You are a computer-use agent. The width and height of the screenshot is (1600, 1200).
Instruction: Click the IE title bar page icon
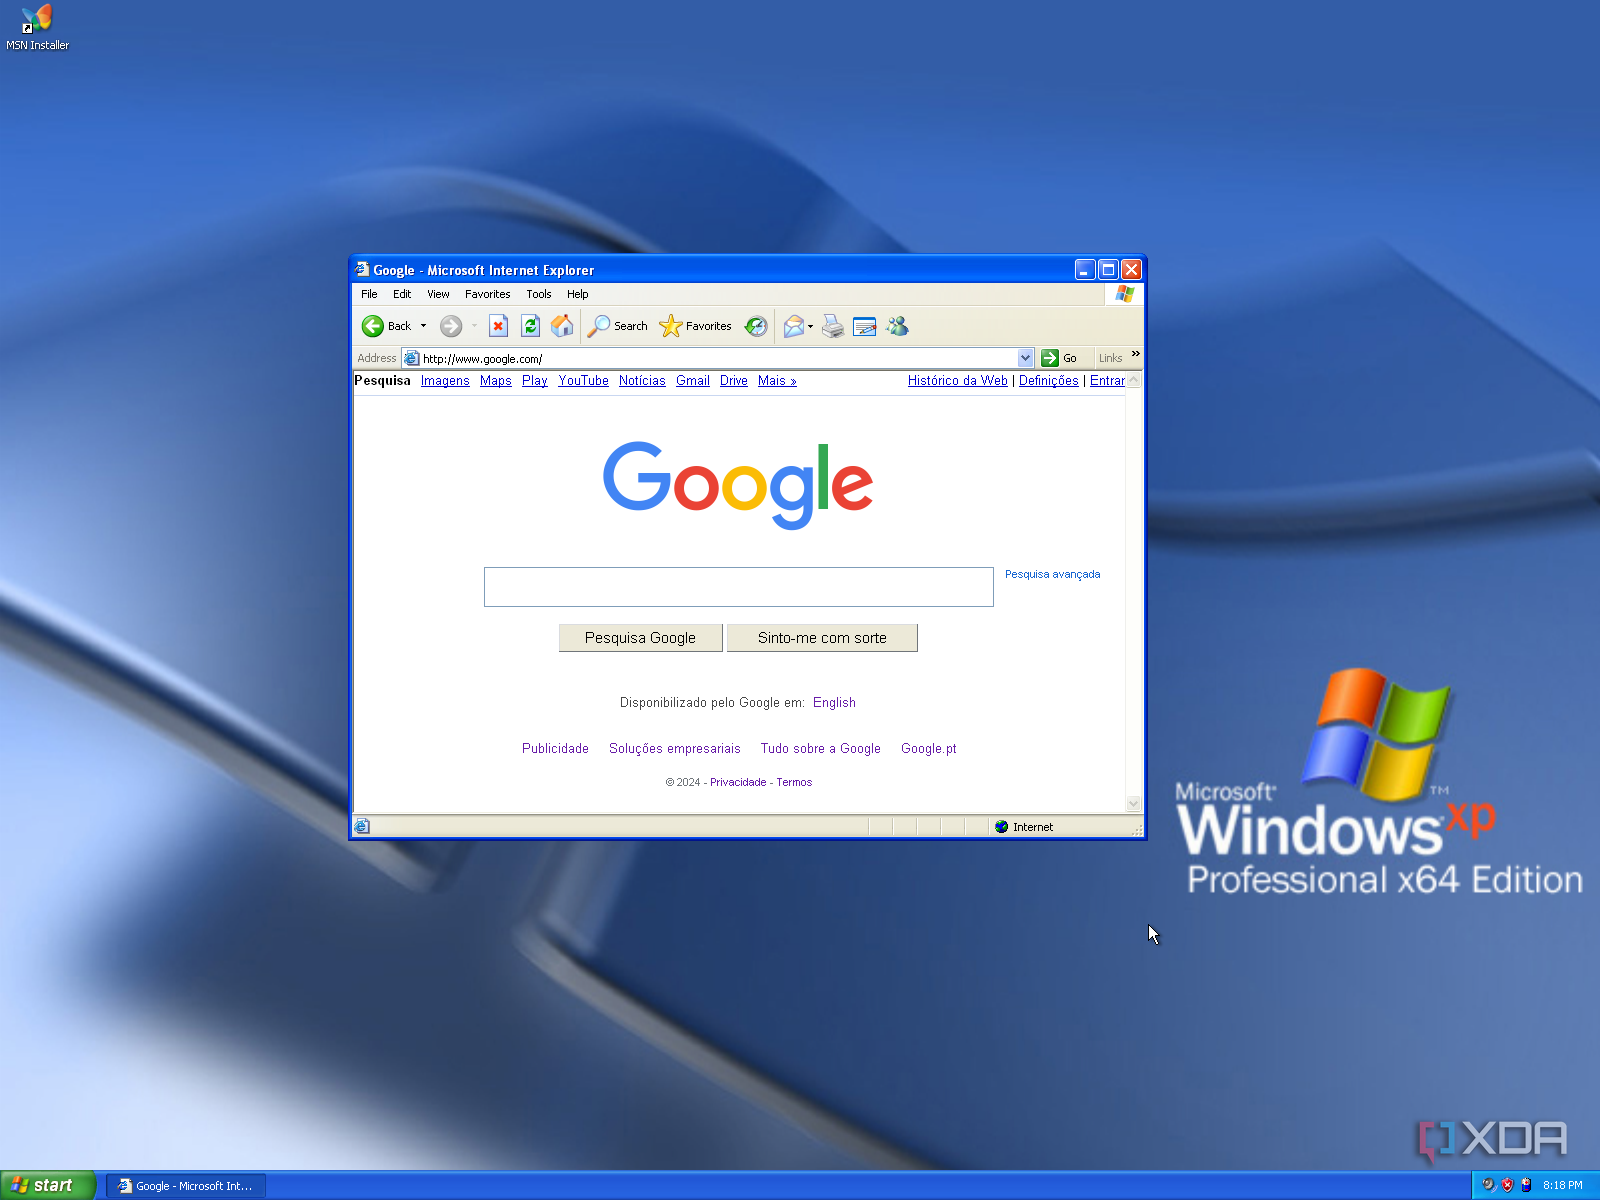362,269
